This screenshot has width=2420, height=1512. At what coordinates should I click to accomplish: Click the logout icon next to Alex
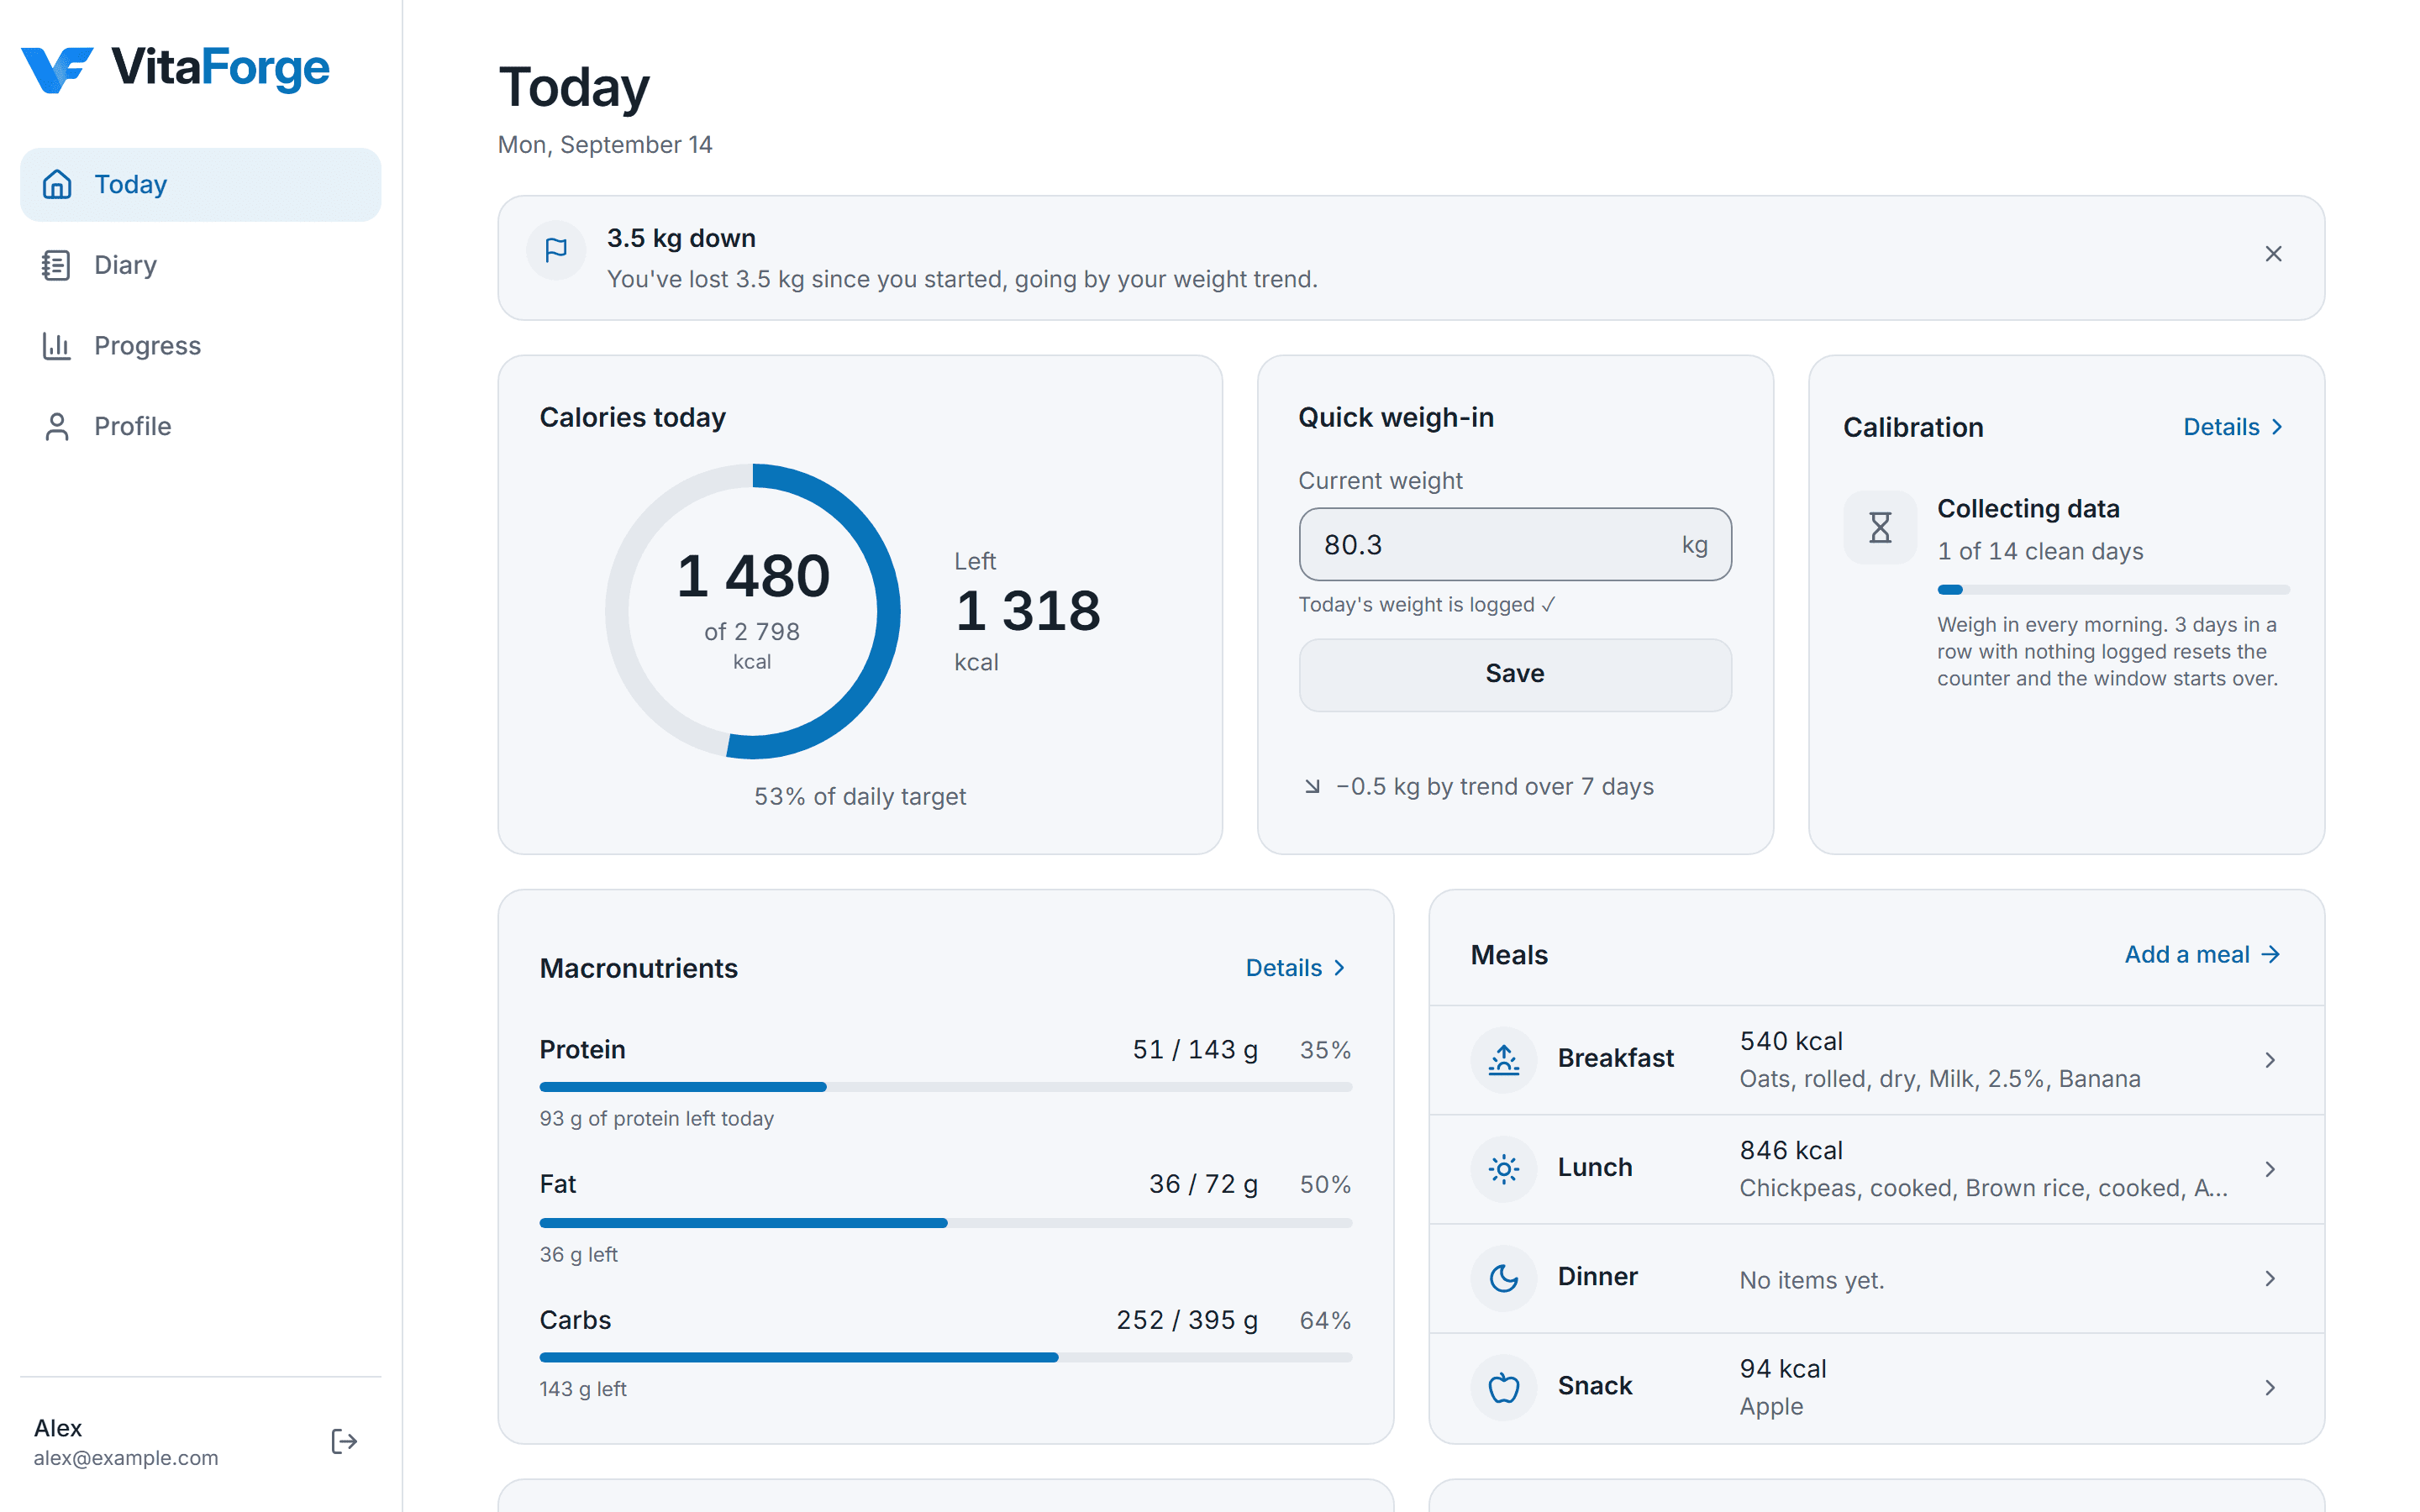click(x=344, y=1441)
